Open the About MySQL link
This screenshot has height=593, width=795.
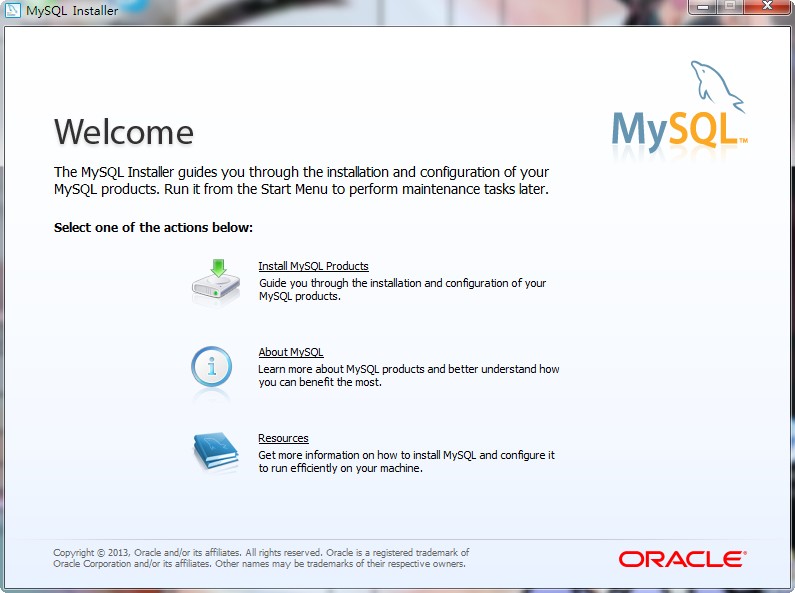291,352
